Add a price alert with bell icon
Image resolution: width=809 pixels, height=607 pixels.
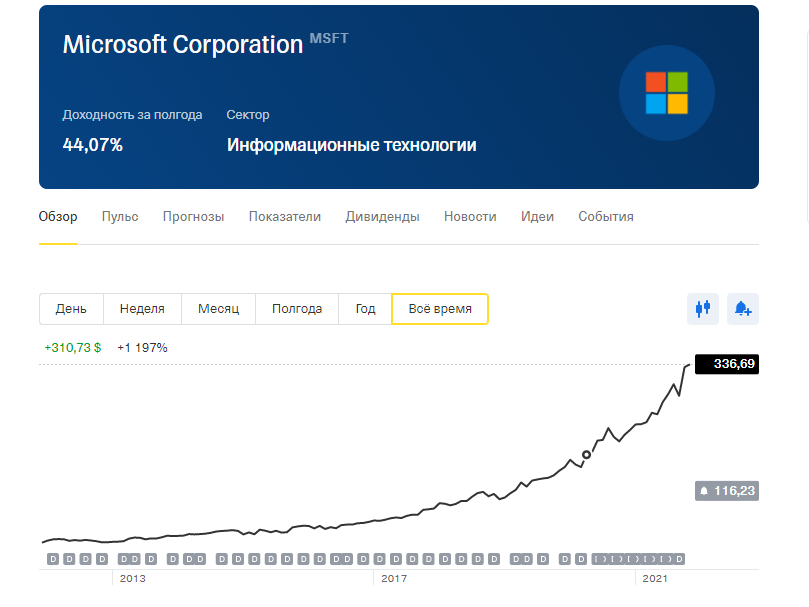pos(743,309)
